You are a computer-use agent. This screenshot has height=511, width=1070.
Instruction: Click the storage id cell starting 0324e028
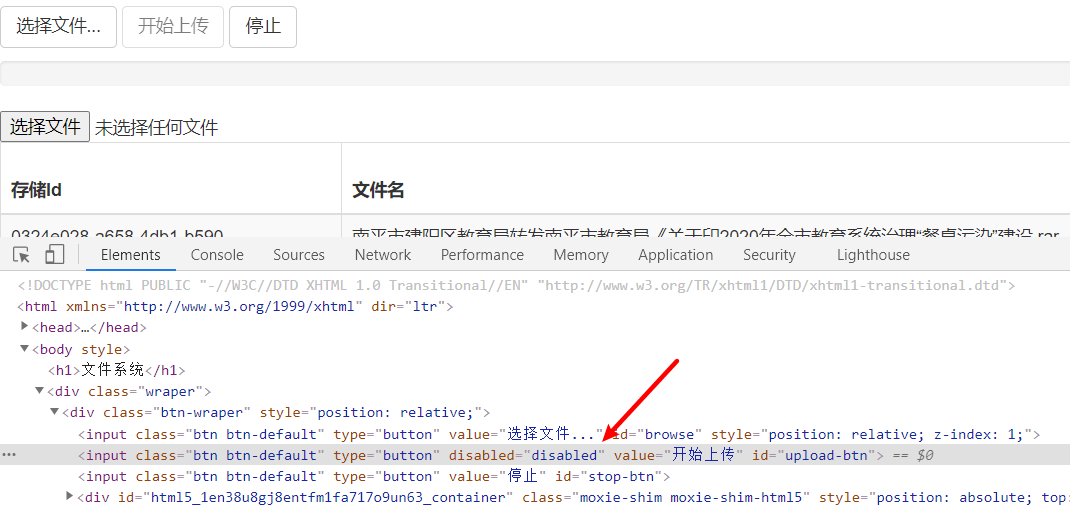(x=171, y=227)
